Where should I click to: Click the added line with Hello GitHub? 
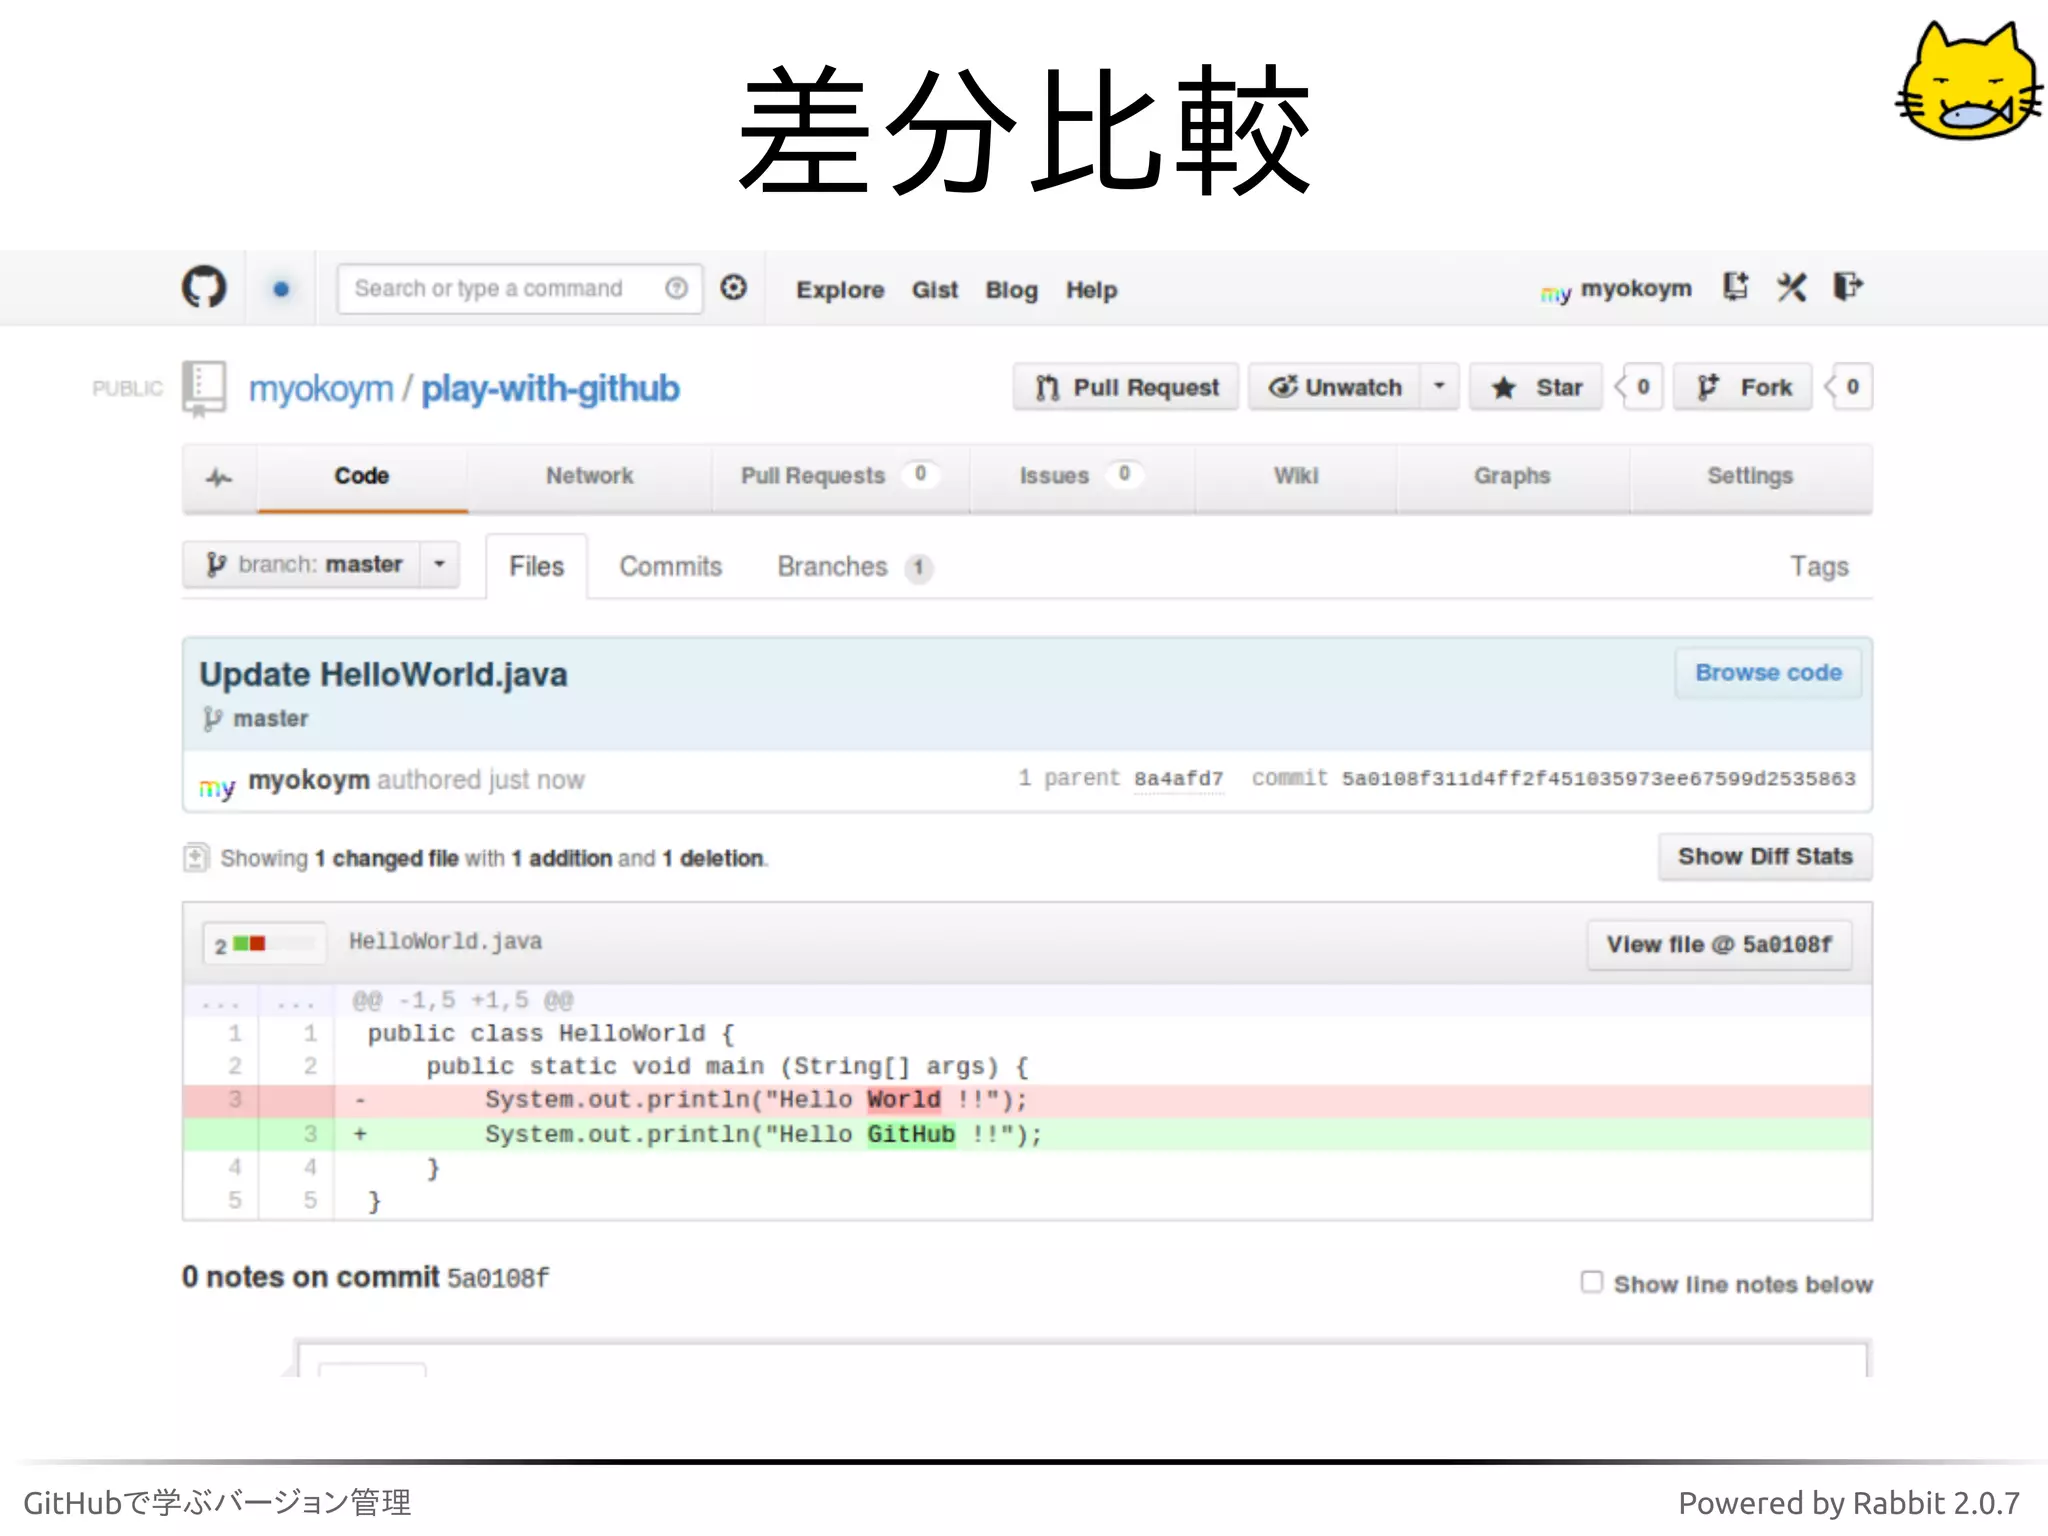pyautogui.click(x=1027, y=1134)
